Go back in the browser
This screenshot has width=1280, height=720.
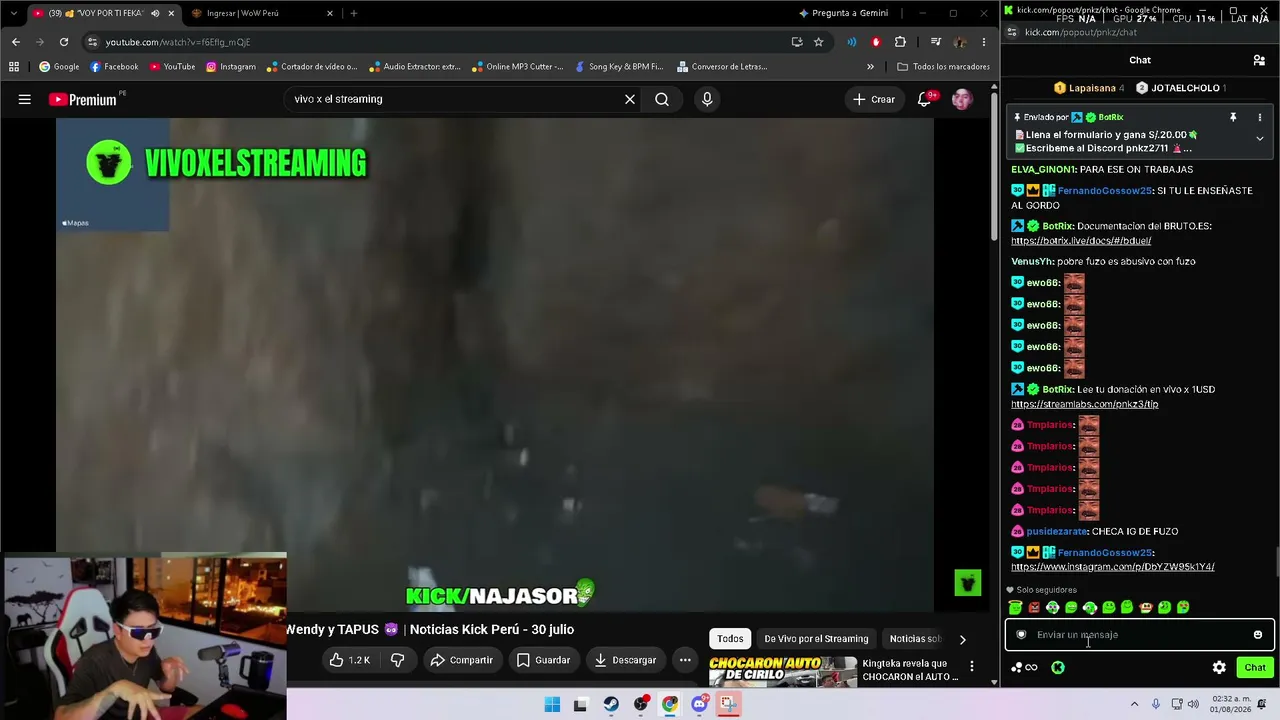(15, 42)
